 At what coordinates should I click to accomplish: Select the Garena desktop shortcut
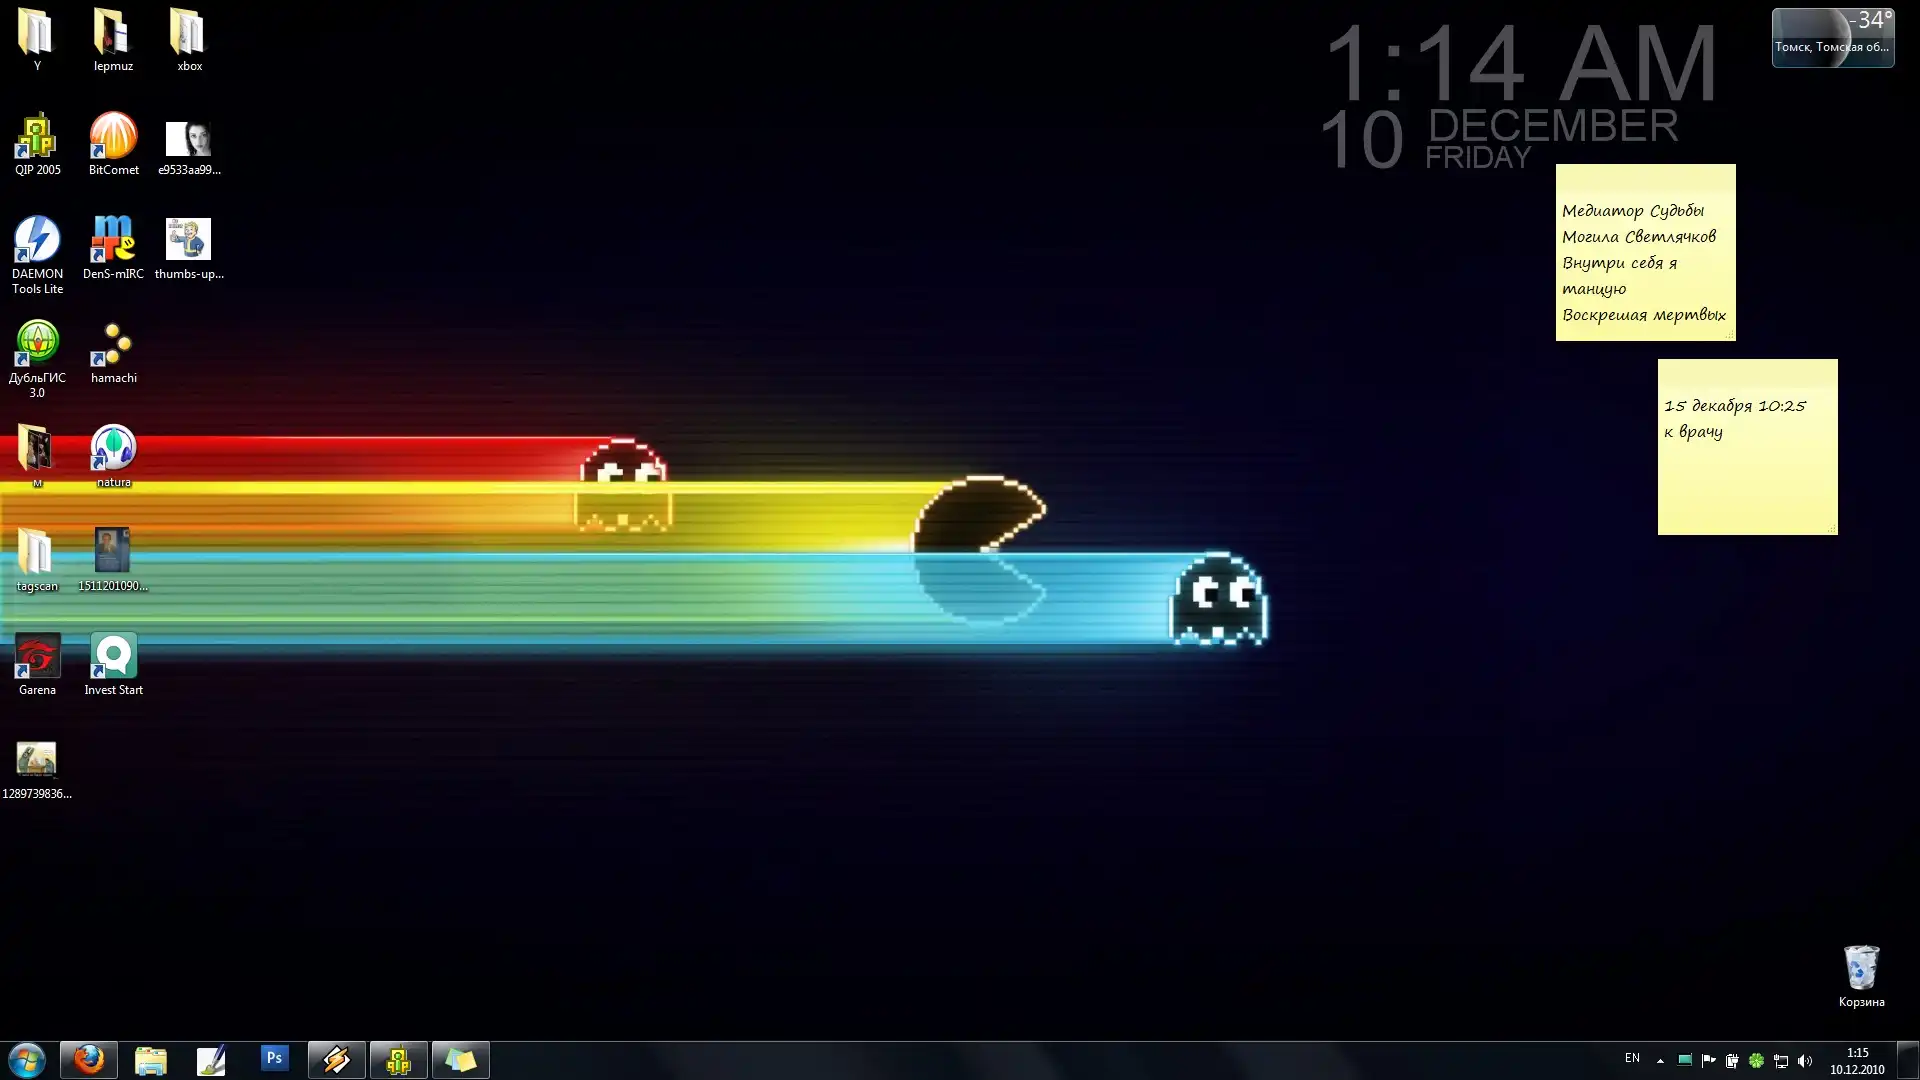click(37, 658)
